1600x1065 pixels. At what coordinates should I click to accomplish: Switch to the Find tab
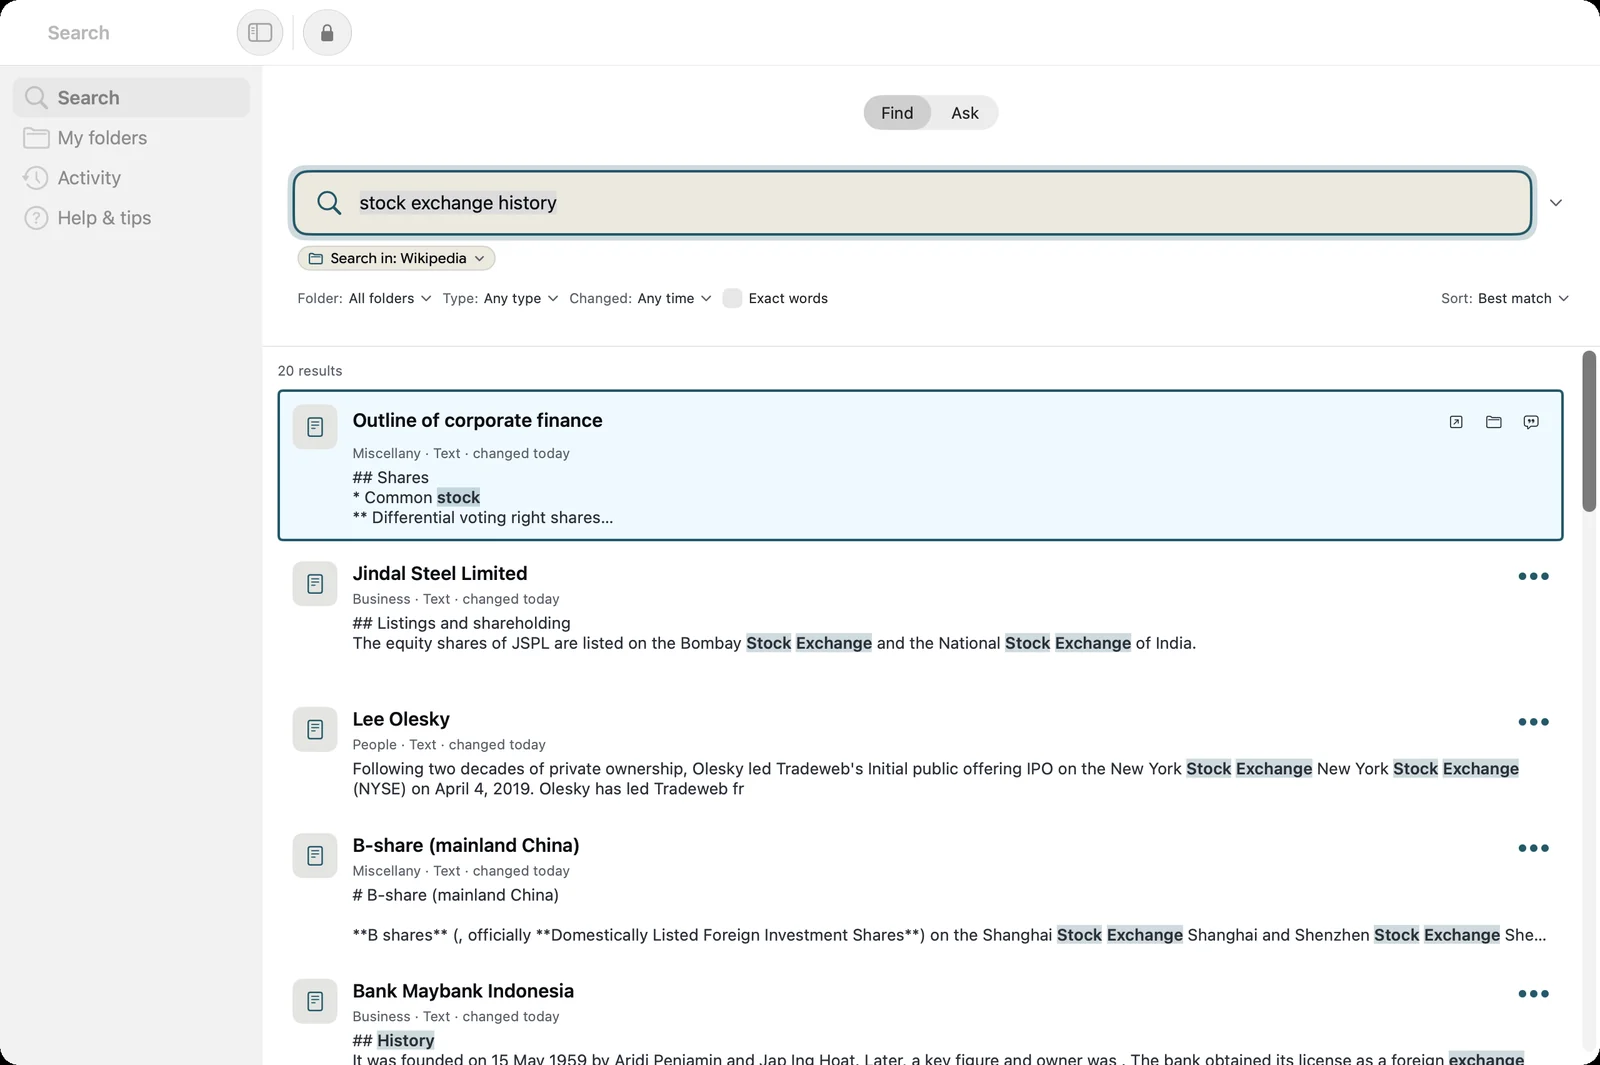[897, 113]
